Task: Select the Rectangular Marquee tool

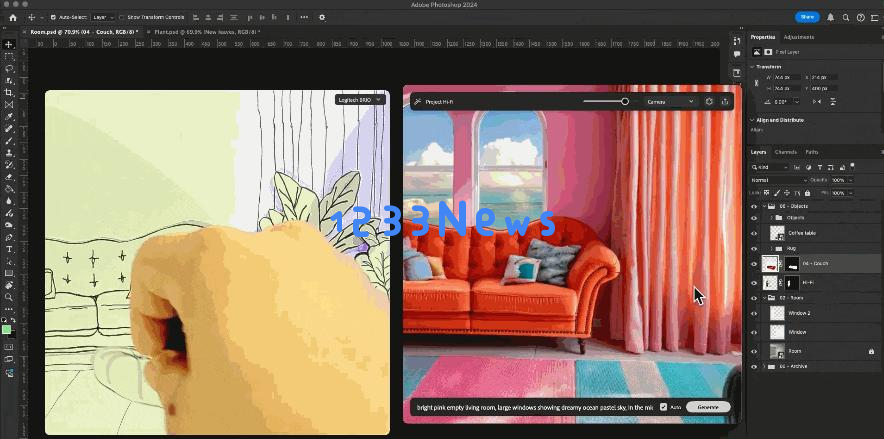Action: (8, 57)
